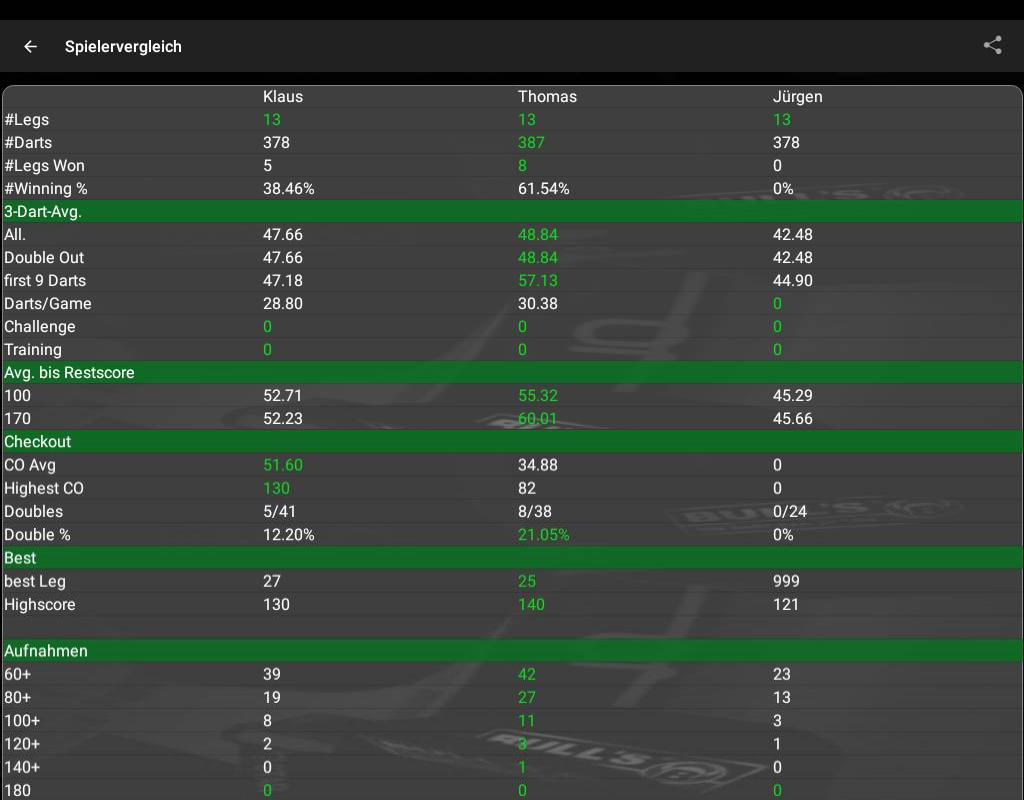The width and height of the screenshot is (1024, 800).
Task: Tap Jürgen's best Leg value 999
Action: [787, 581]
